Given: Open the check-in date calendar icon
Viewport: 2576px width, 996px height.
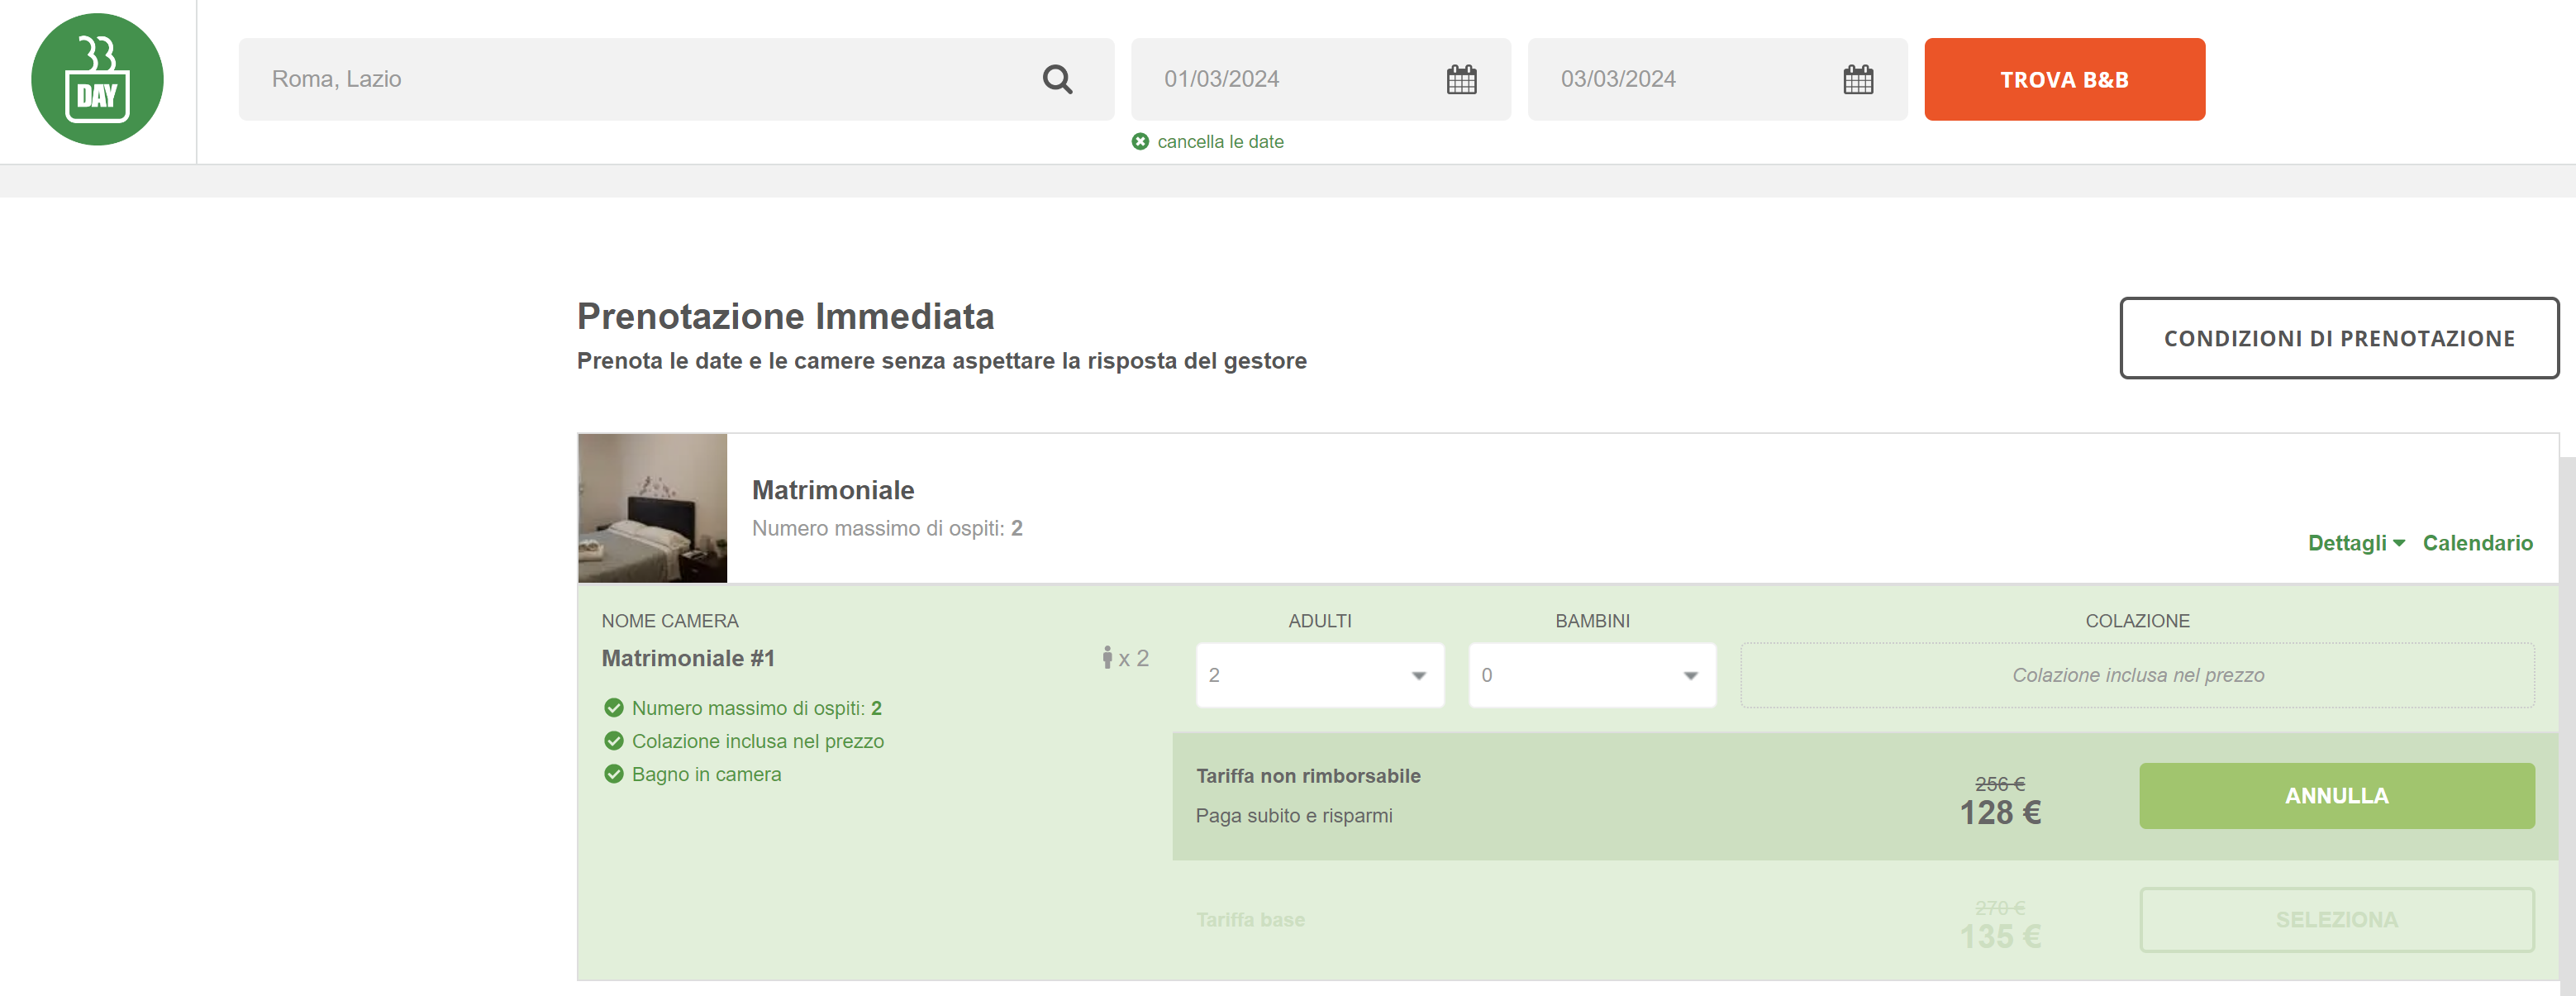Looking at the screenshot, I should point(1461,79).
